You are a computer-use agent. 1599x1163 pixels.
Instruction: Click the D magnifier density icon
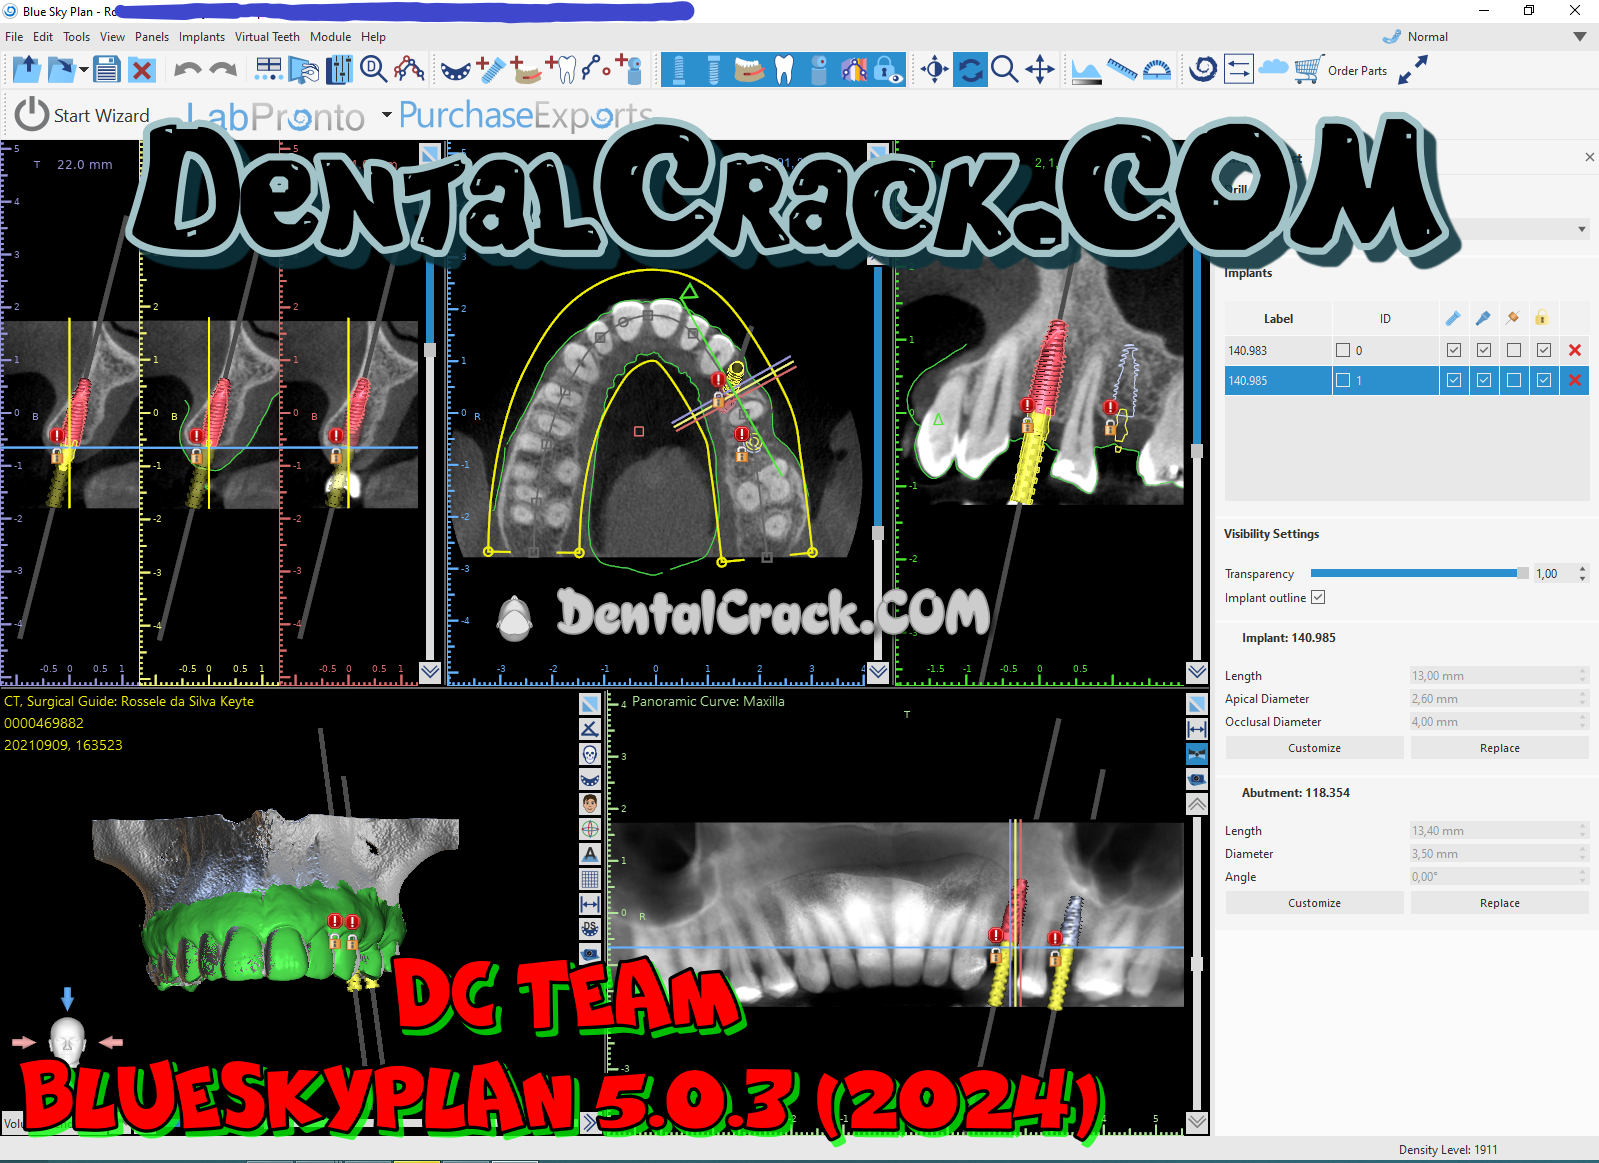(374, 69)
